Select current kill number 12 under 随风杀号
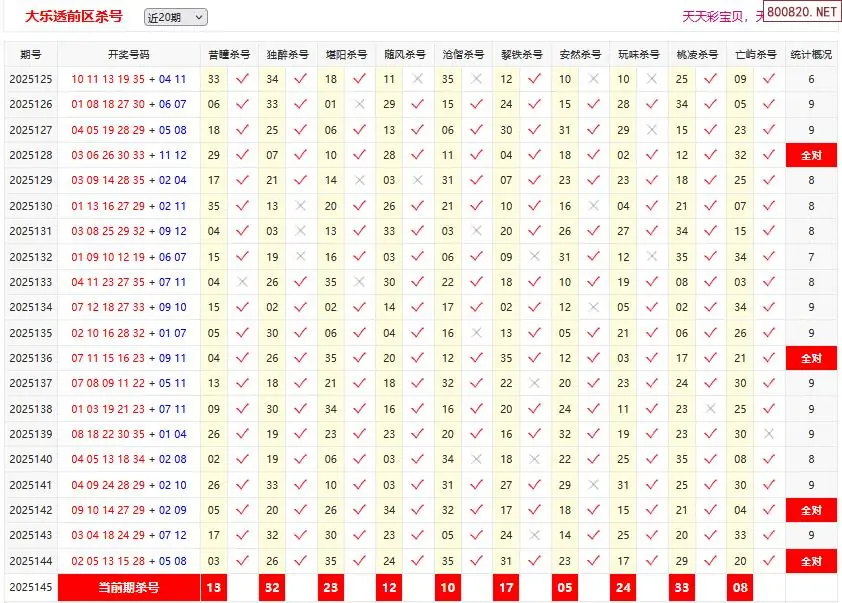 coord(389,587)
